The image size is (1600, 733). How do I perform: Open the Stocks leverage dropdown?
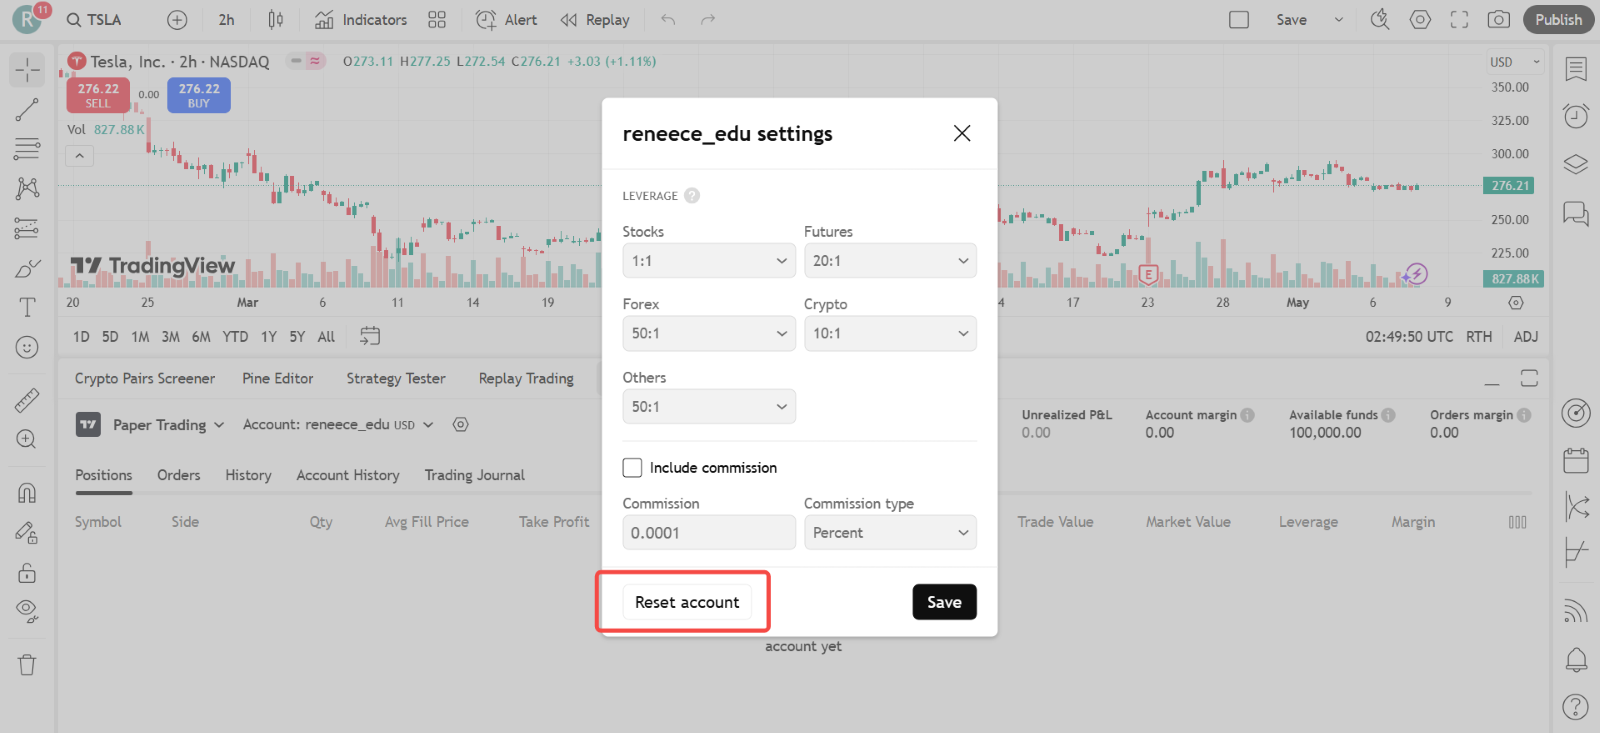(708, 261)
